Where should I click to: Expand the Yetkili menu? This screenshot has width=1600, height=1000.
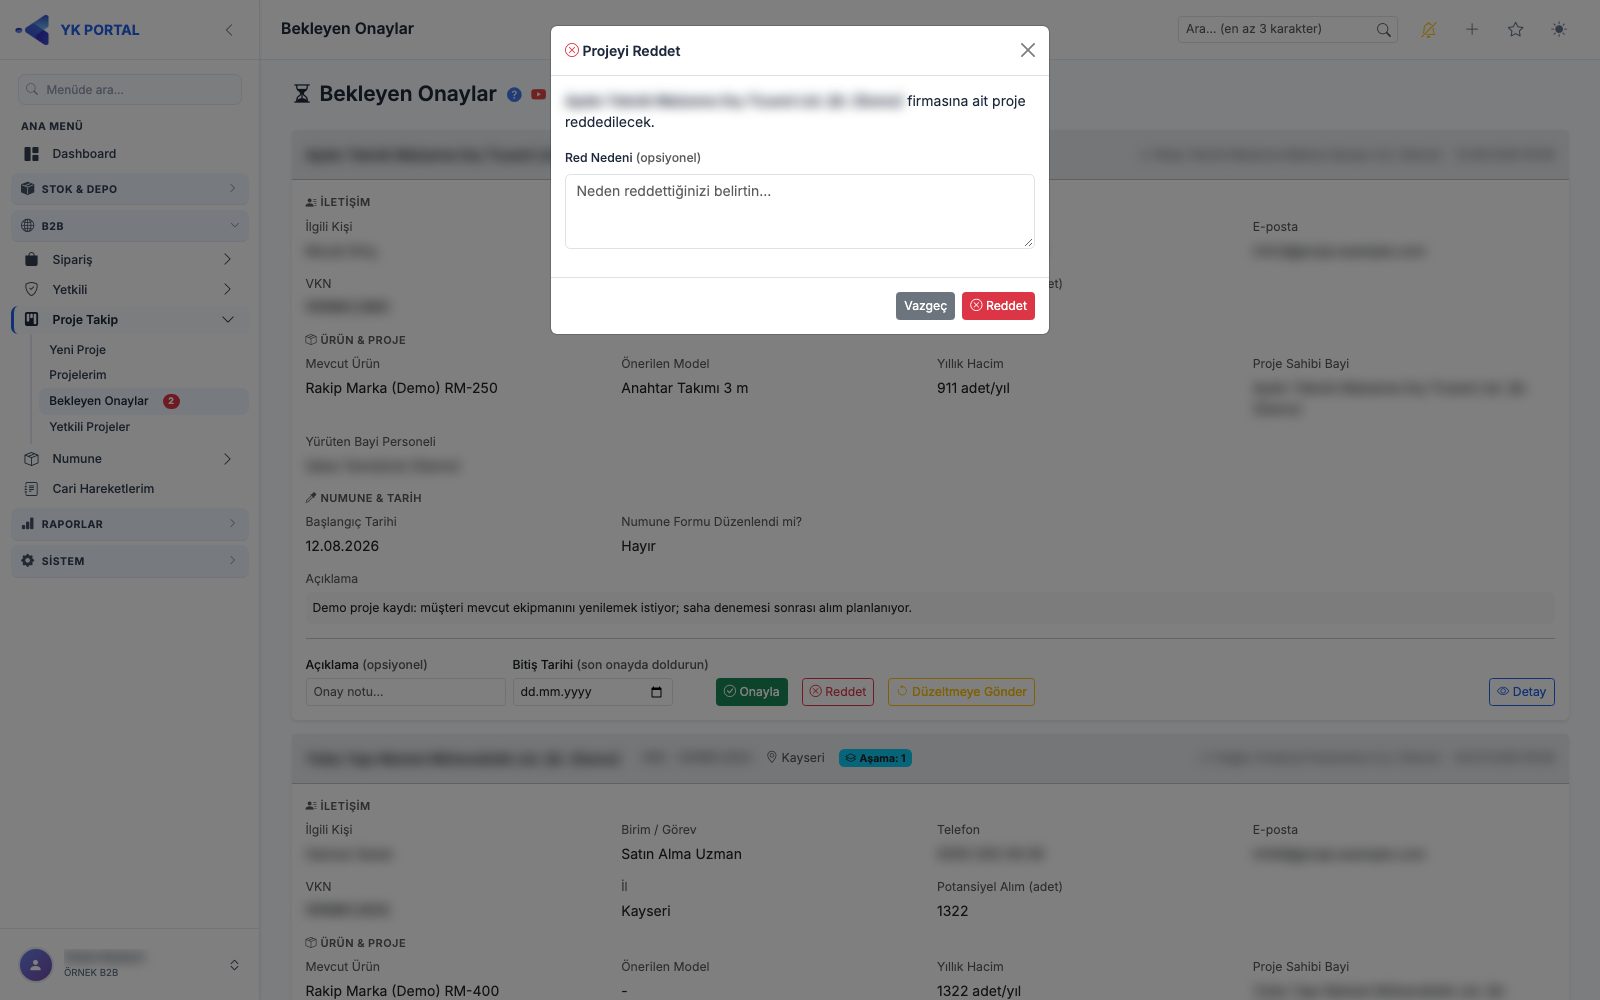[130, 290]
